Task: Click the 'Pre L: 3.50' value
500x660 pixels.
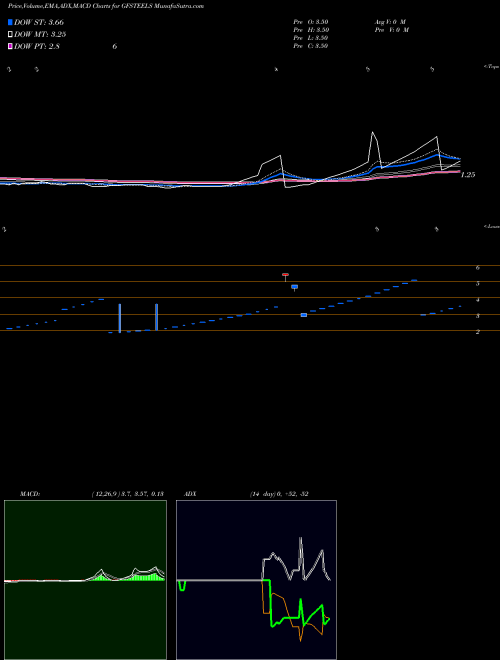Action: 311,38
